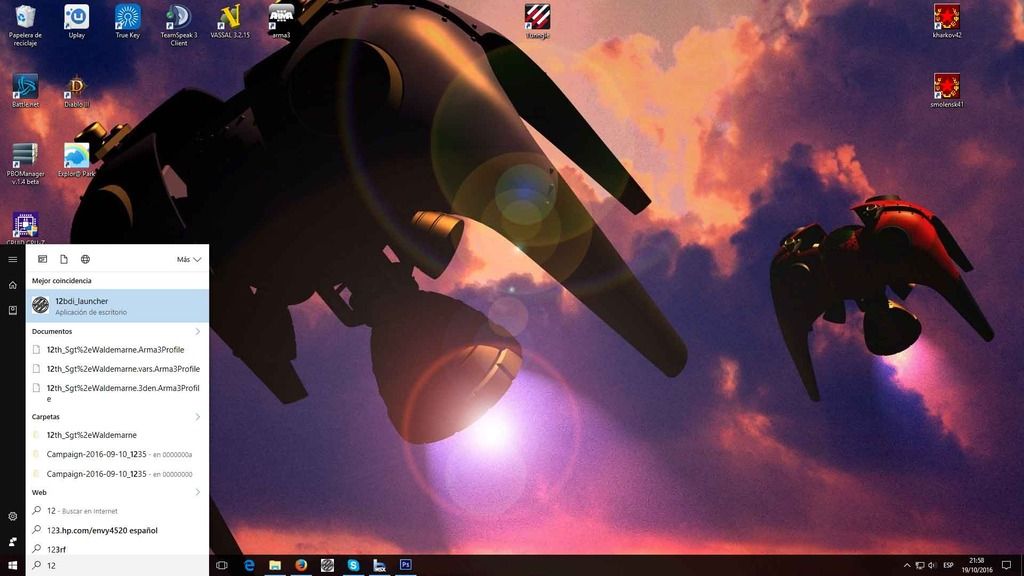Open the search panel hamburger menu

point(12,259)
